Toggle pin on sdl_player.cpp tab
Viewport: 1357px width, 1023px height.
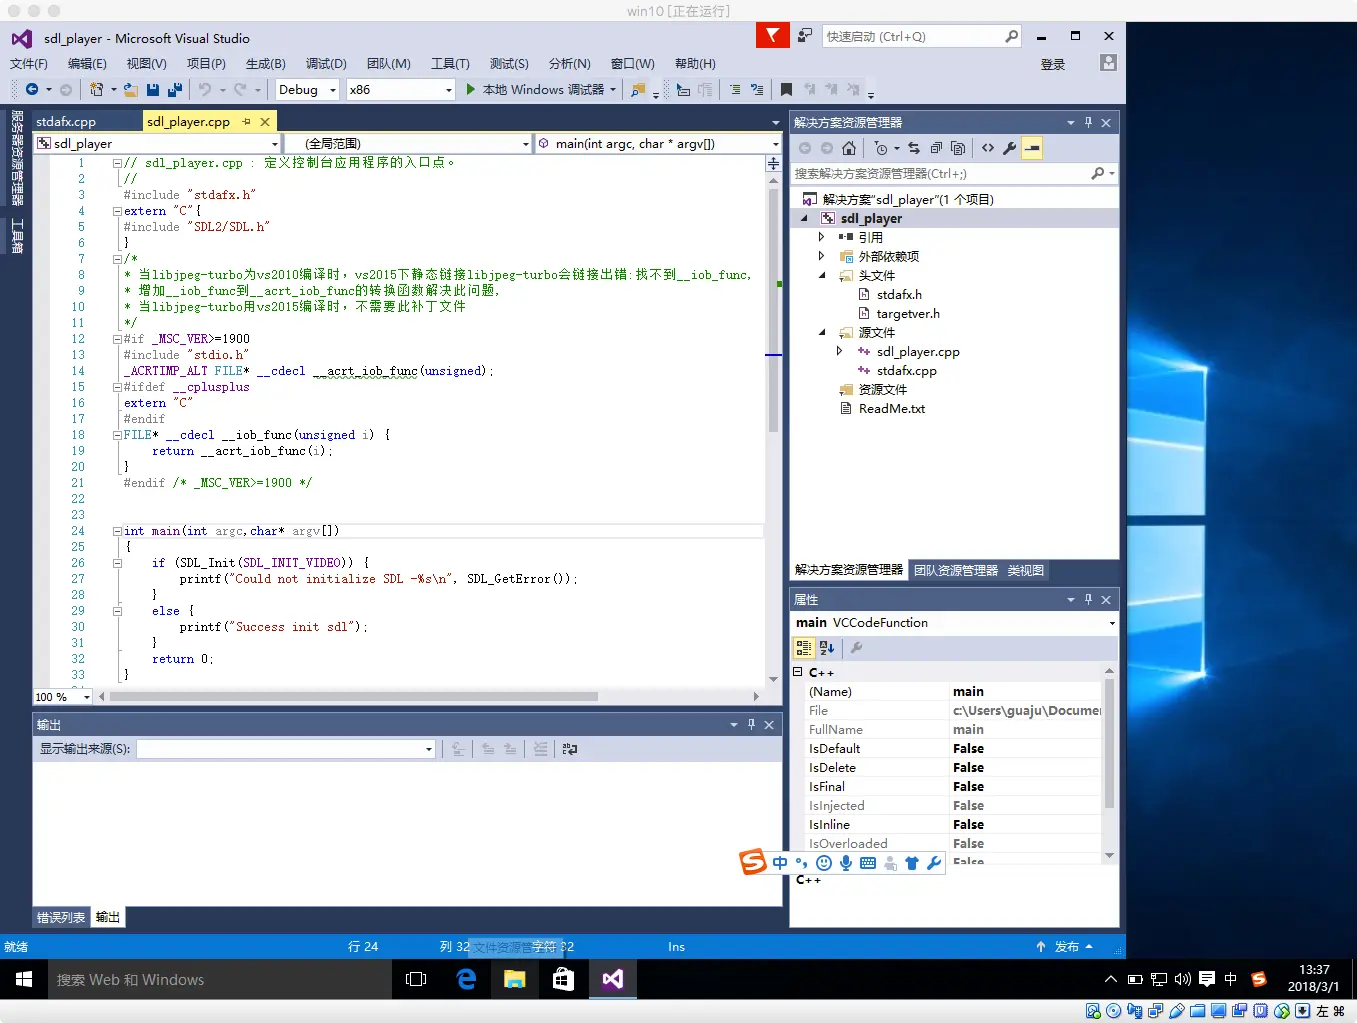(x=246, y=122)
